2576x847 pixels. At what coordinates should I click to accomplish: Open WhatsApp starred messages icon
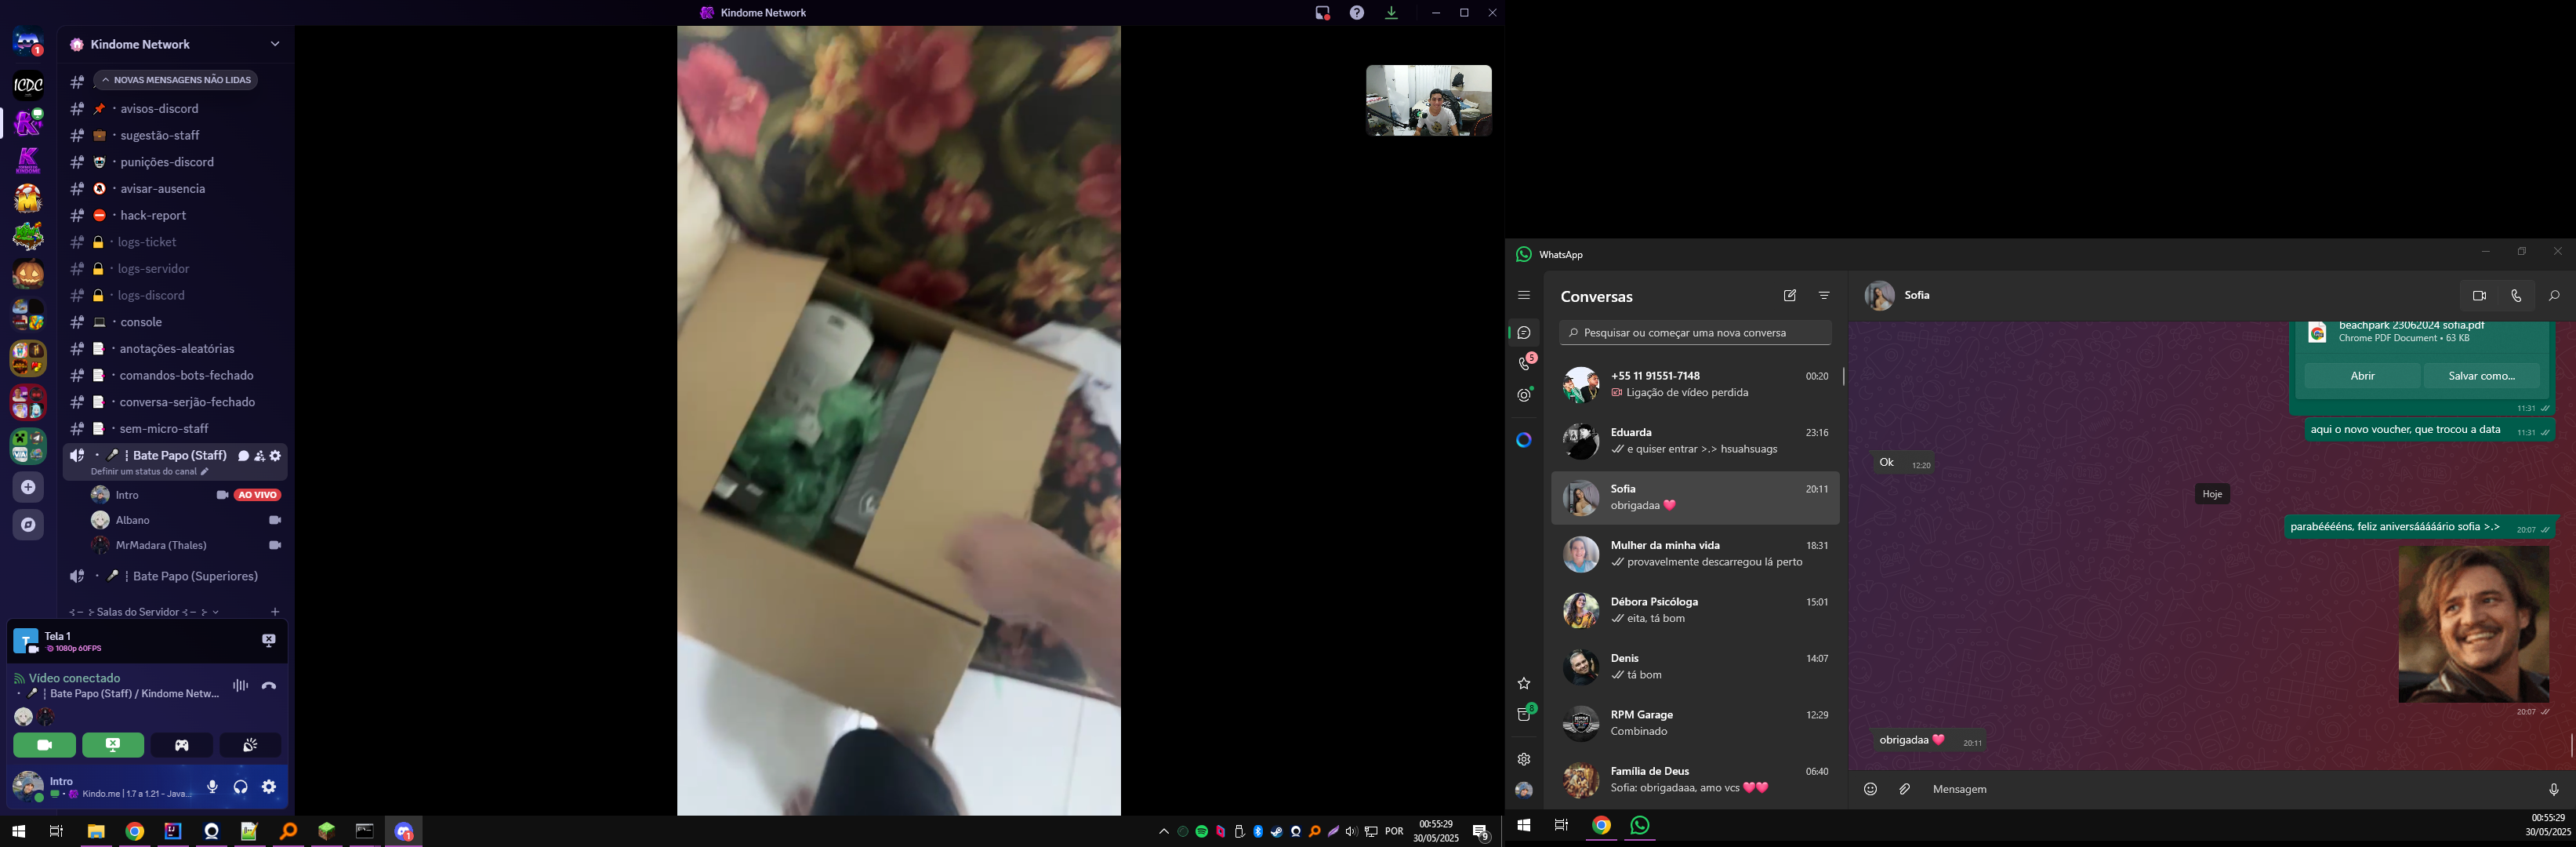coord(1524,684)
